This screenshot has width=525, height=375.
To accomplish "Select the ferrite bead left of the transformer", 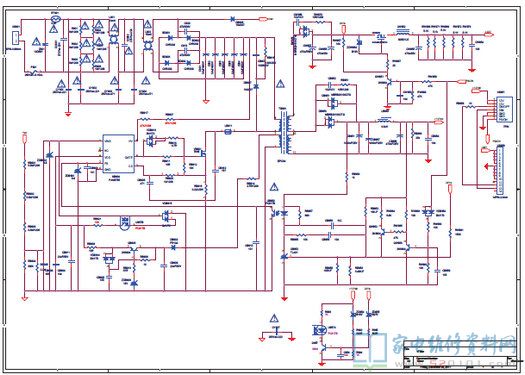I will pos(228,132).
